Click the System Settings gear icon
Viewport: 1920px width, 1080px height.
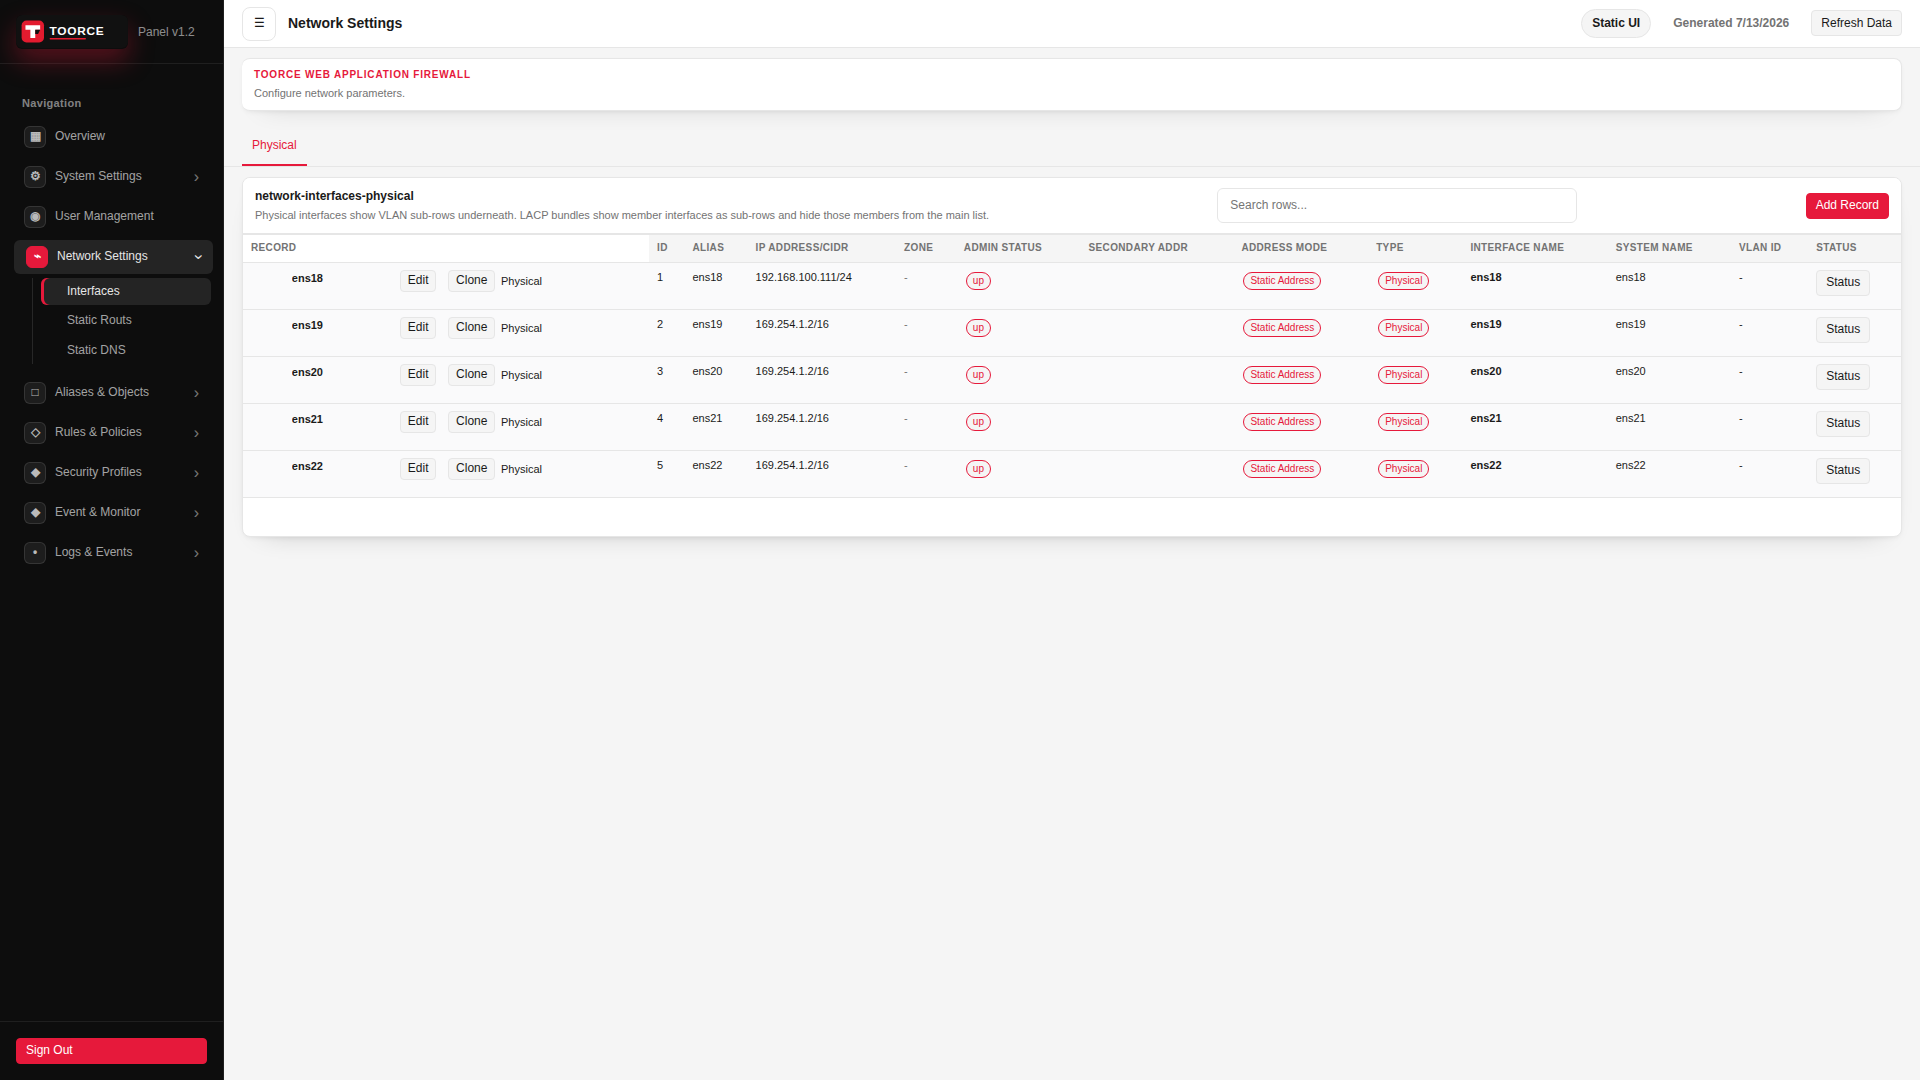(35, 177)
